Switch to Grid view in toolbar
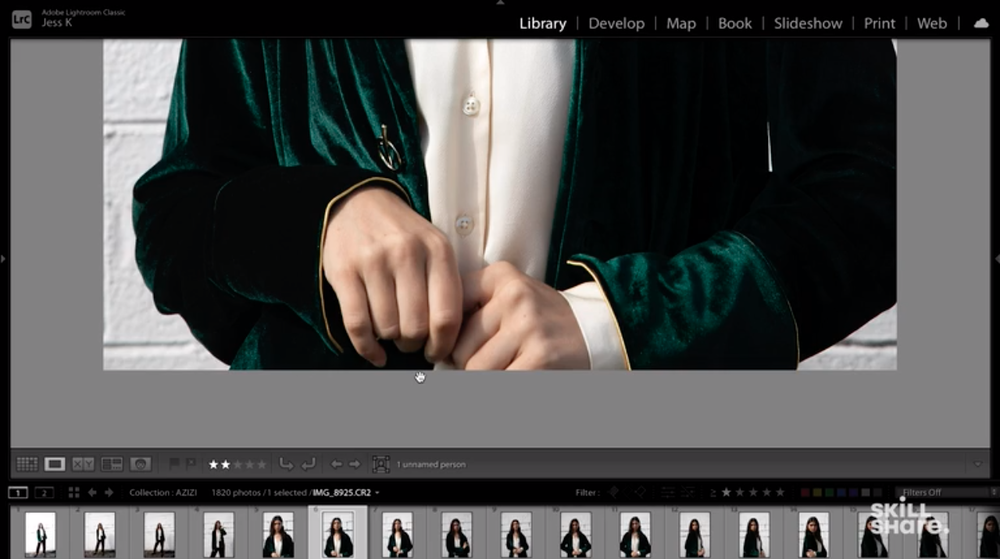 click(x=27, y=464)
